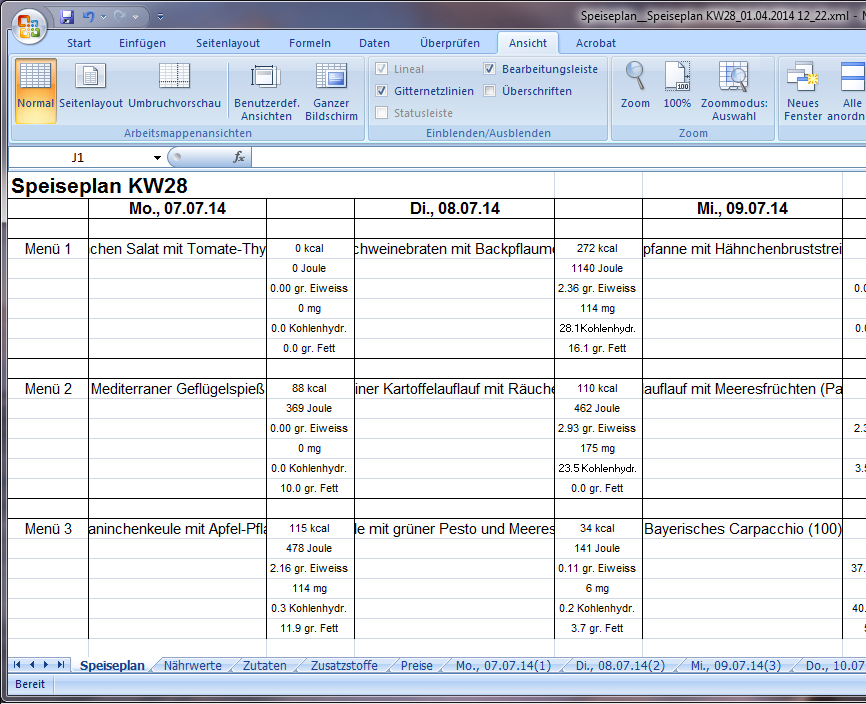Select the Mediterraner Geflügelspieß cell

(x=177, y=389)
